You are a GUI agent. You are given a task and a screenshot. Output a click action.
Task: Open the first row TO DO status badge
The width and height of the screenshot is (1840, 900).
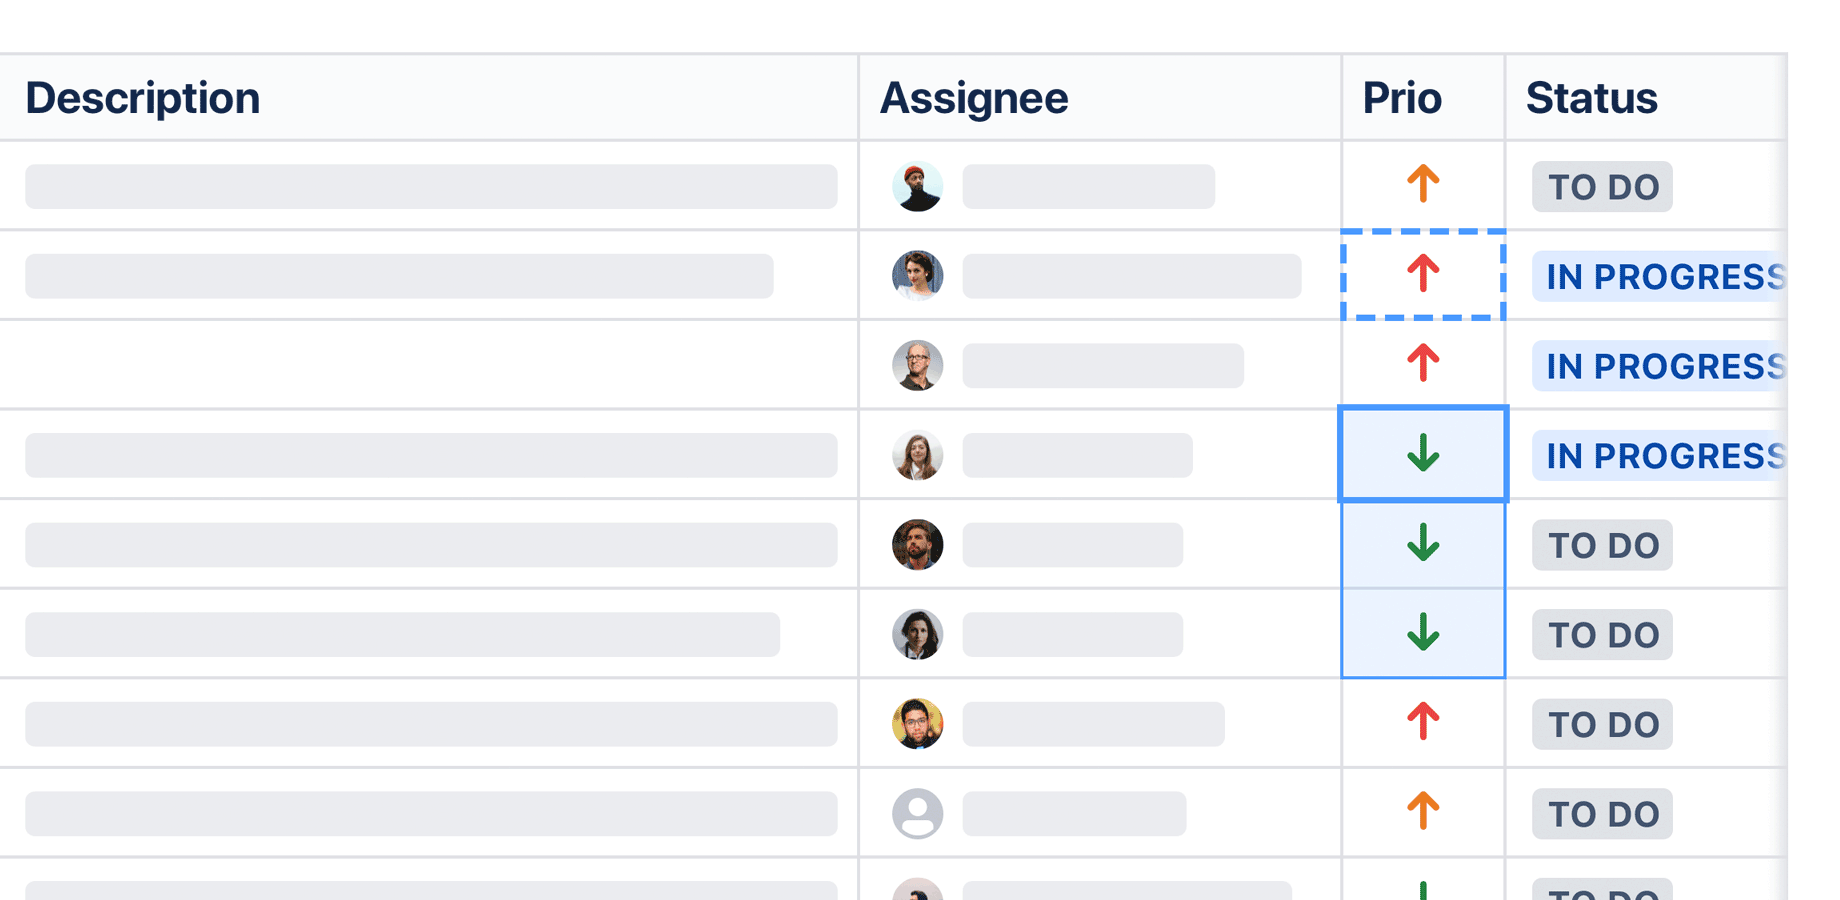point(1601,186)
